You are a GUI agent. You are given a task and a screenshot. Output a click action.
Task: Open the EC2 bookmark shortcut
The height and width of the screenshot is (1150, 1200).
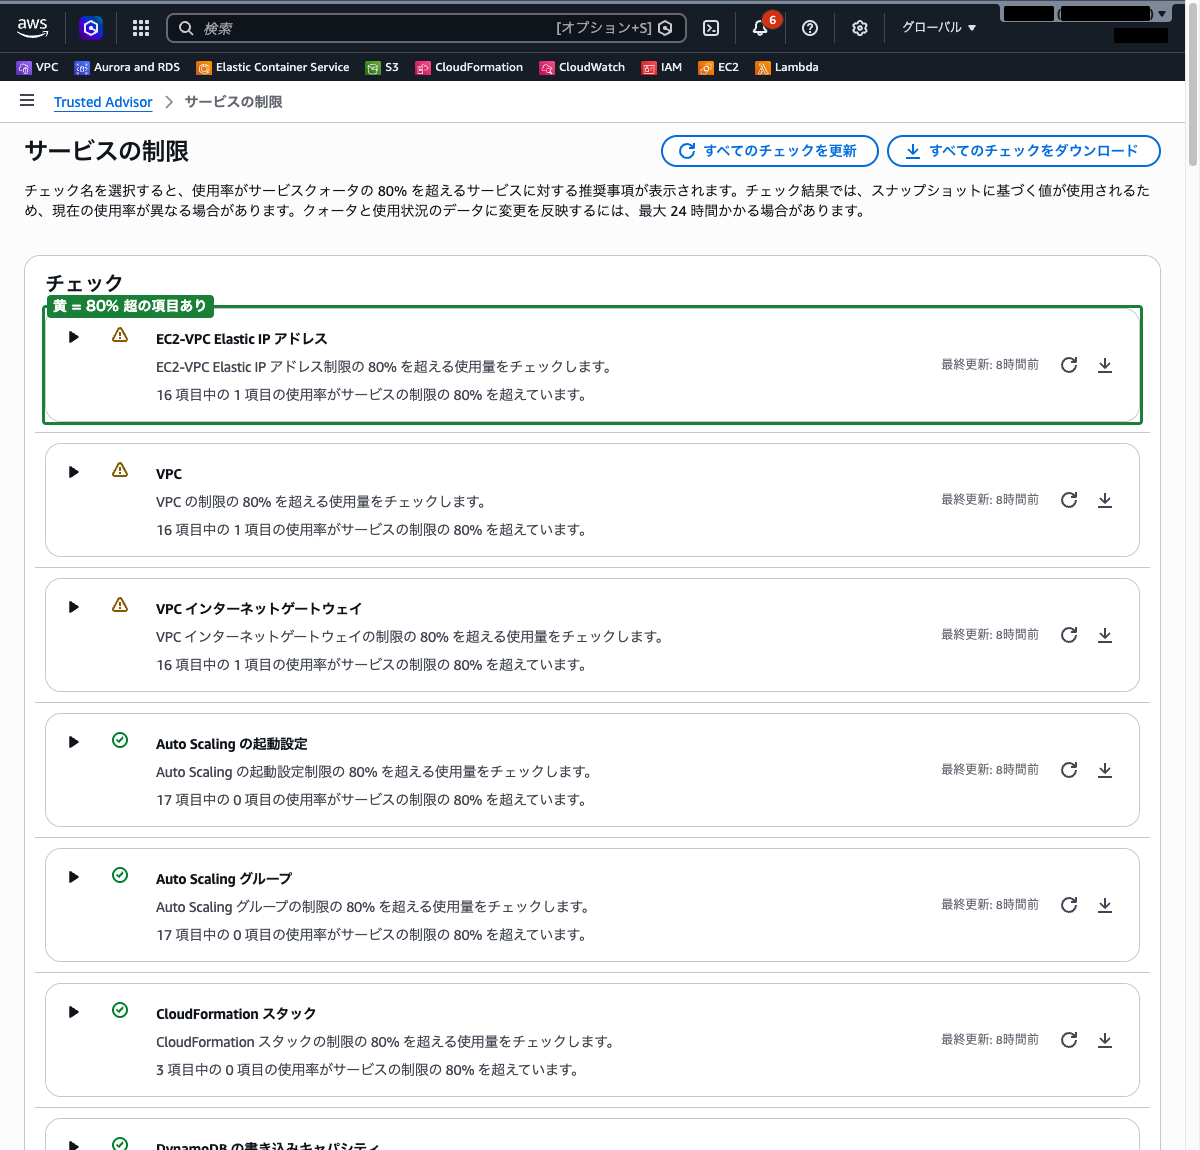pos(719,67)
